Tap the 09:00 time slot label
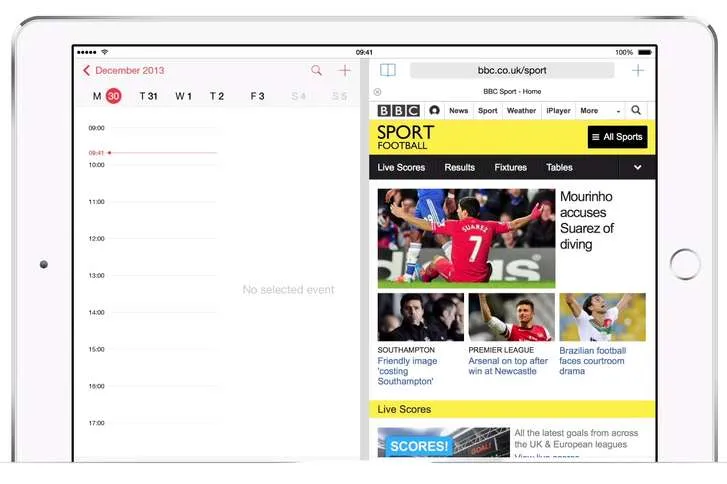This screenshot has height=484, width=727. click(x=96, y=128)
